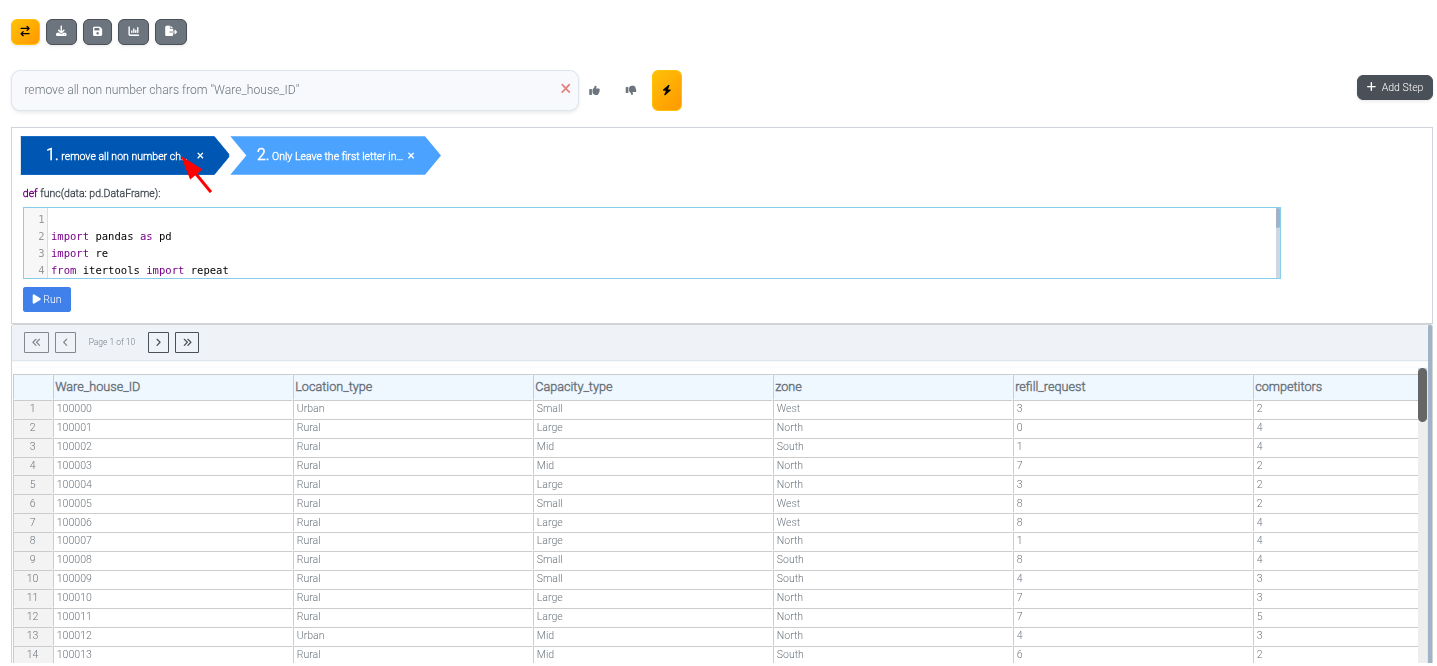
Task: Remove step 2 using its X icon
Action: 411,156
